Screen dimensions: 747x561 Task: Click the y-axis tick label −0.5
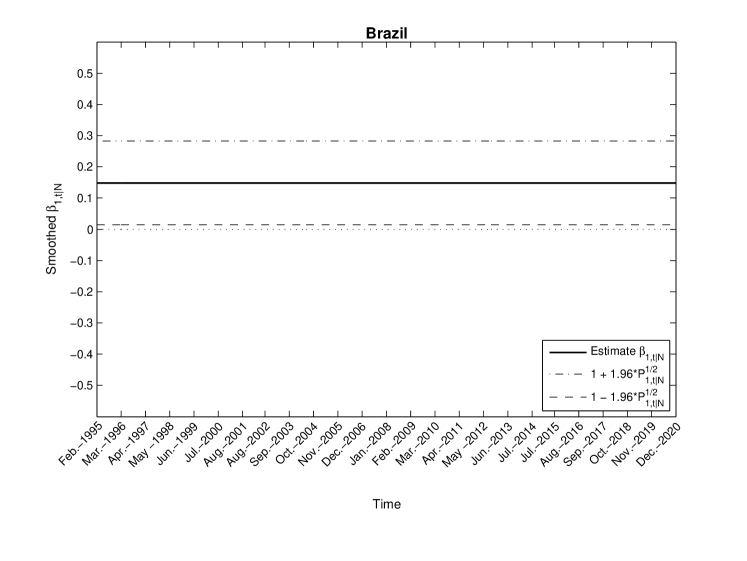(81, 385)
